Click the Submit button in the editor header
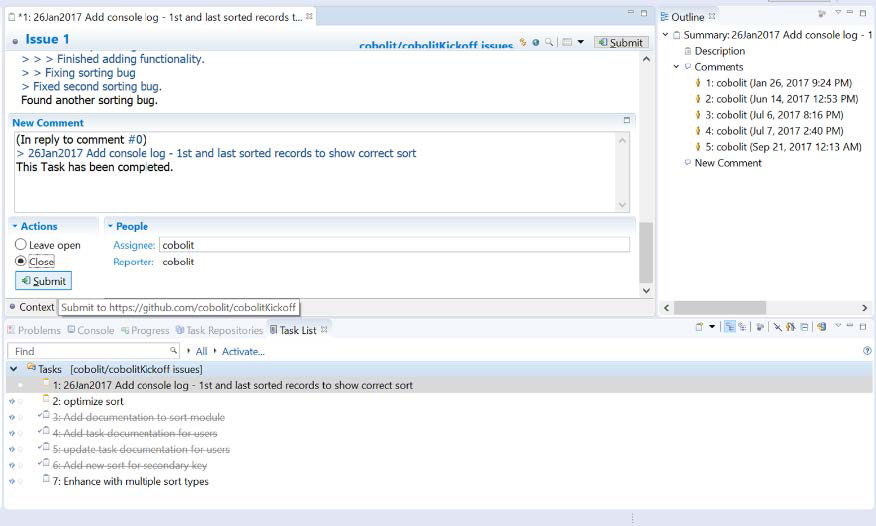The height and width of the screenshot is (526, 876). pos(621,42)
